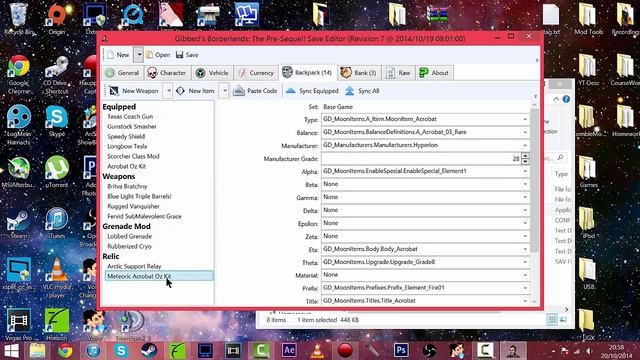
Task: Select Arctic Support Relay relic
Action: [134, 266]
